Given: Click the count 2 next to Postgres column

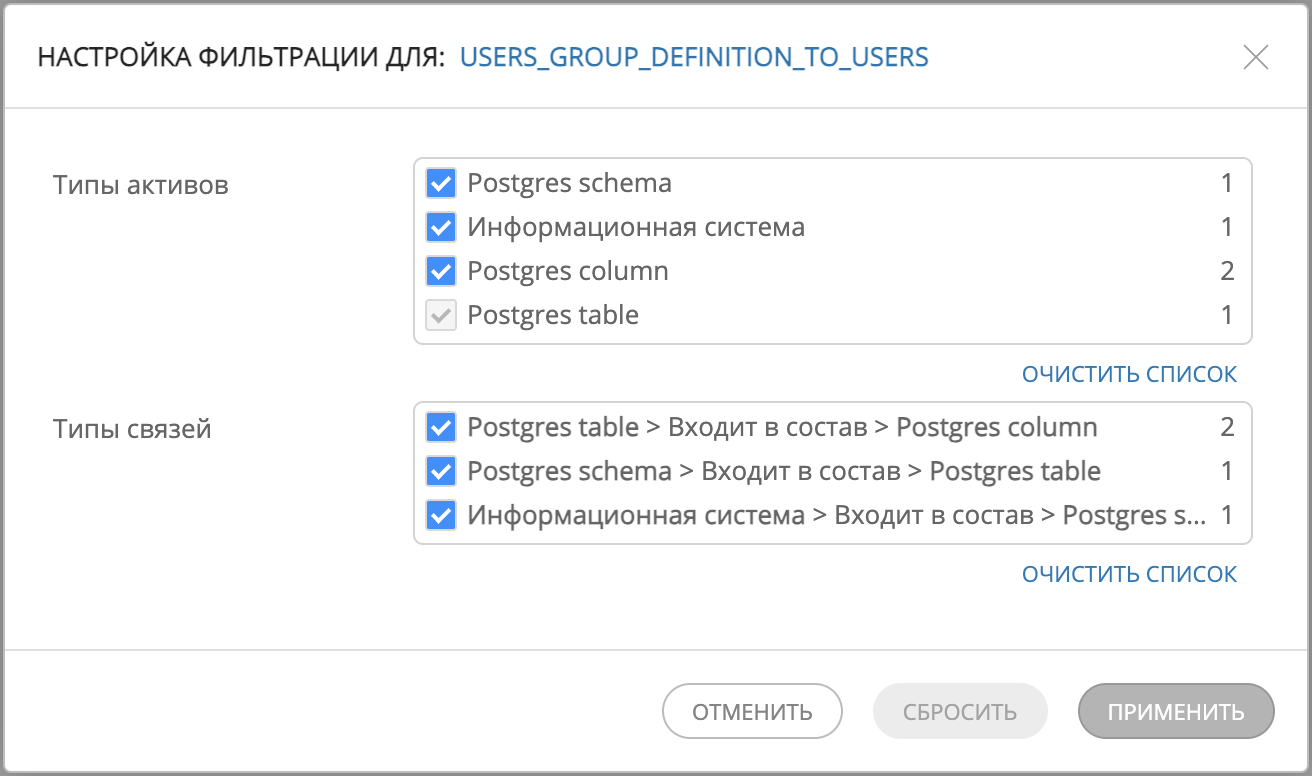Looking at the screenshot, I should click(1226, 271).
